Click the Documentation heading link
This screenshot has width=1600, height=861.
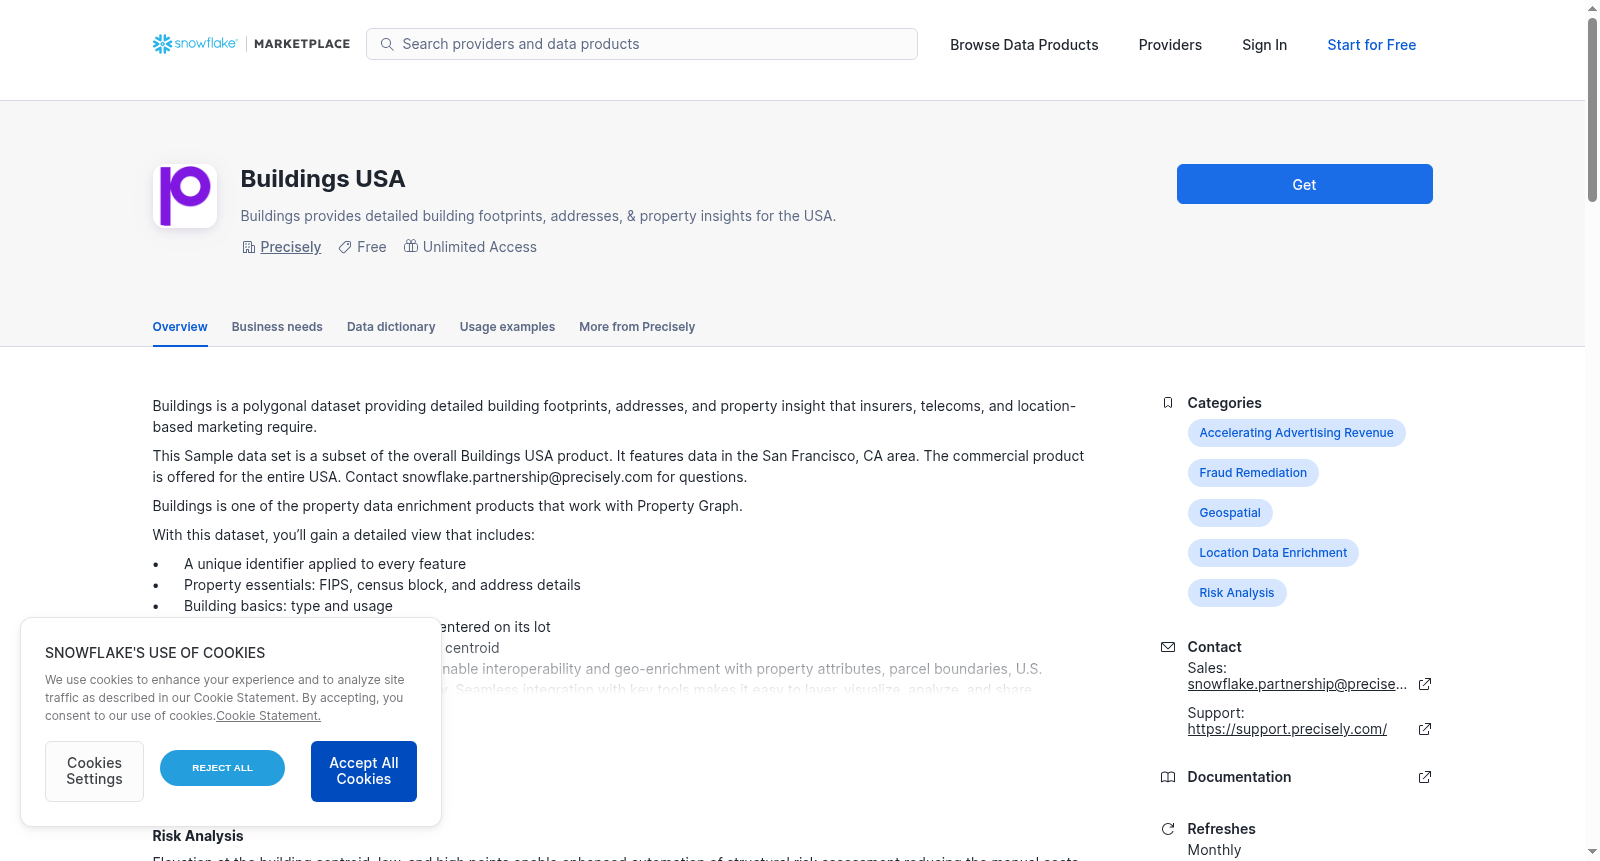(x=1239, y=777)
